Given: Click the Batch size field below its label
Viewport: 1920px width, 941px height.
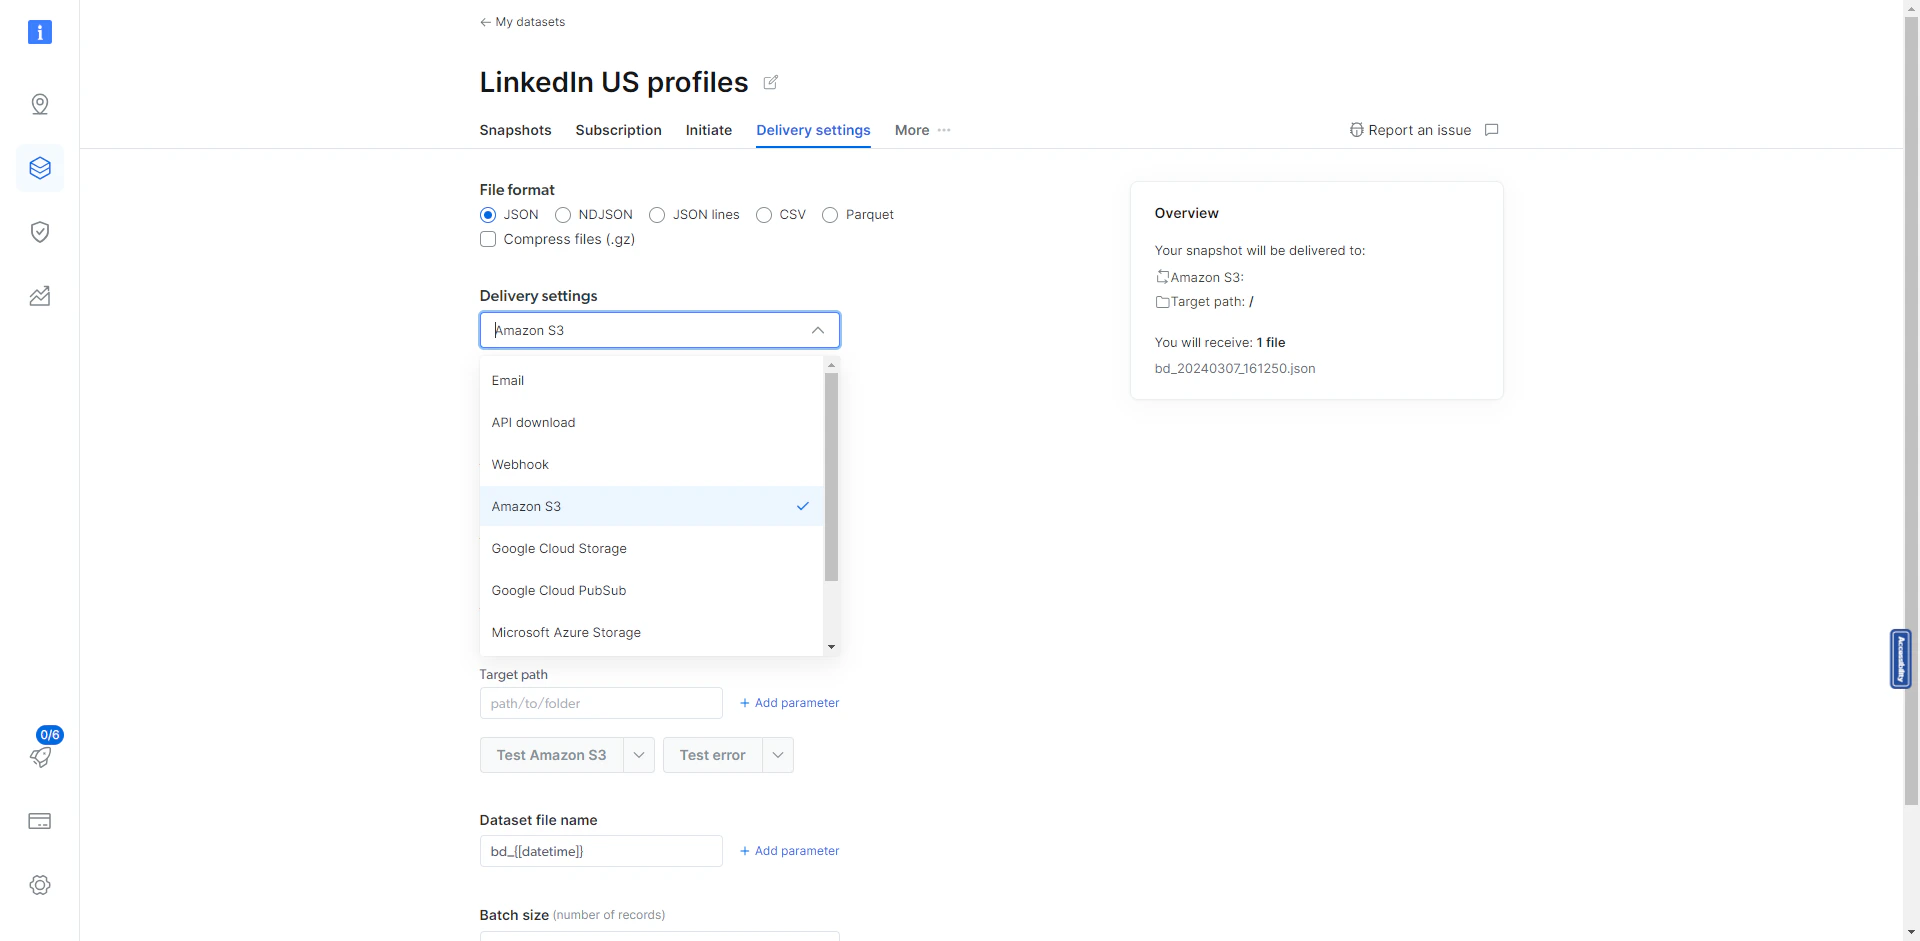Looking at the screenshot, I should [x=660, y=936].
